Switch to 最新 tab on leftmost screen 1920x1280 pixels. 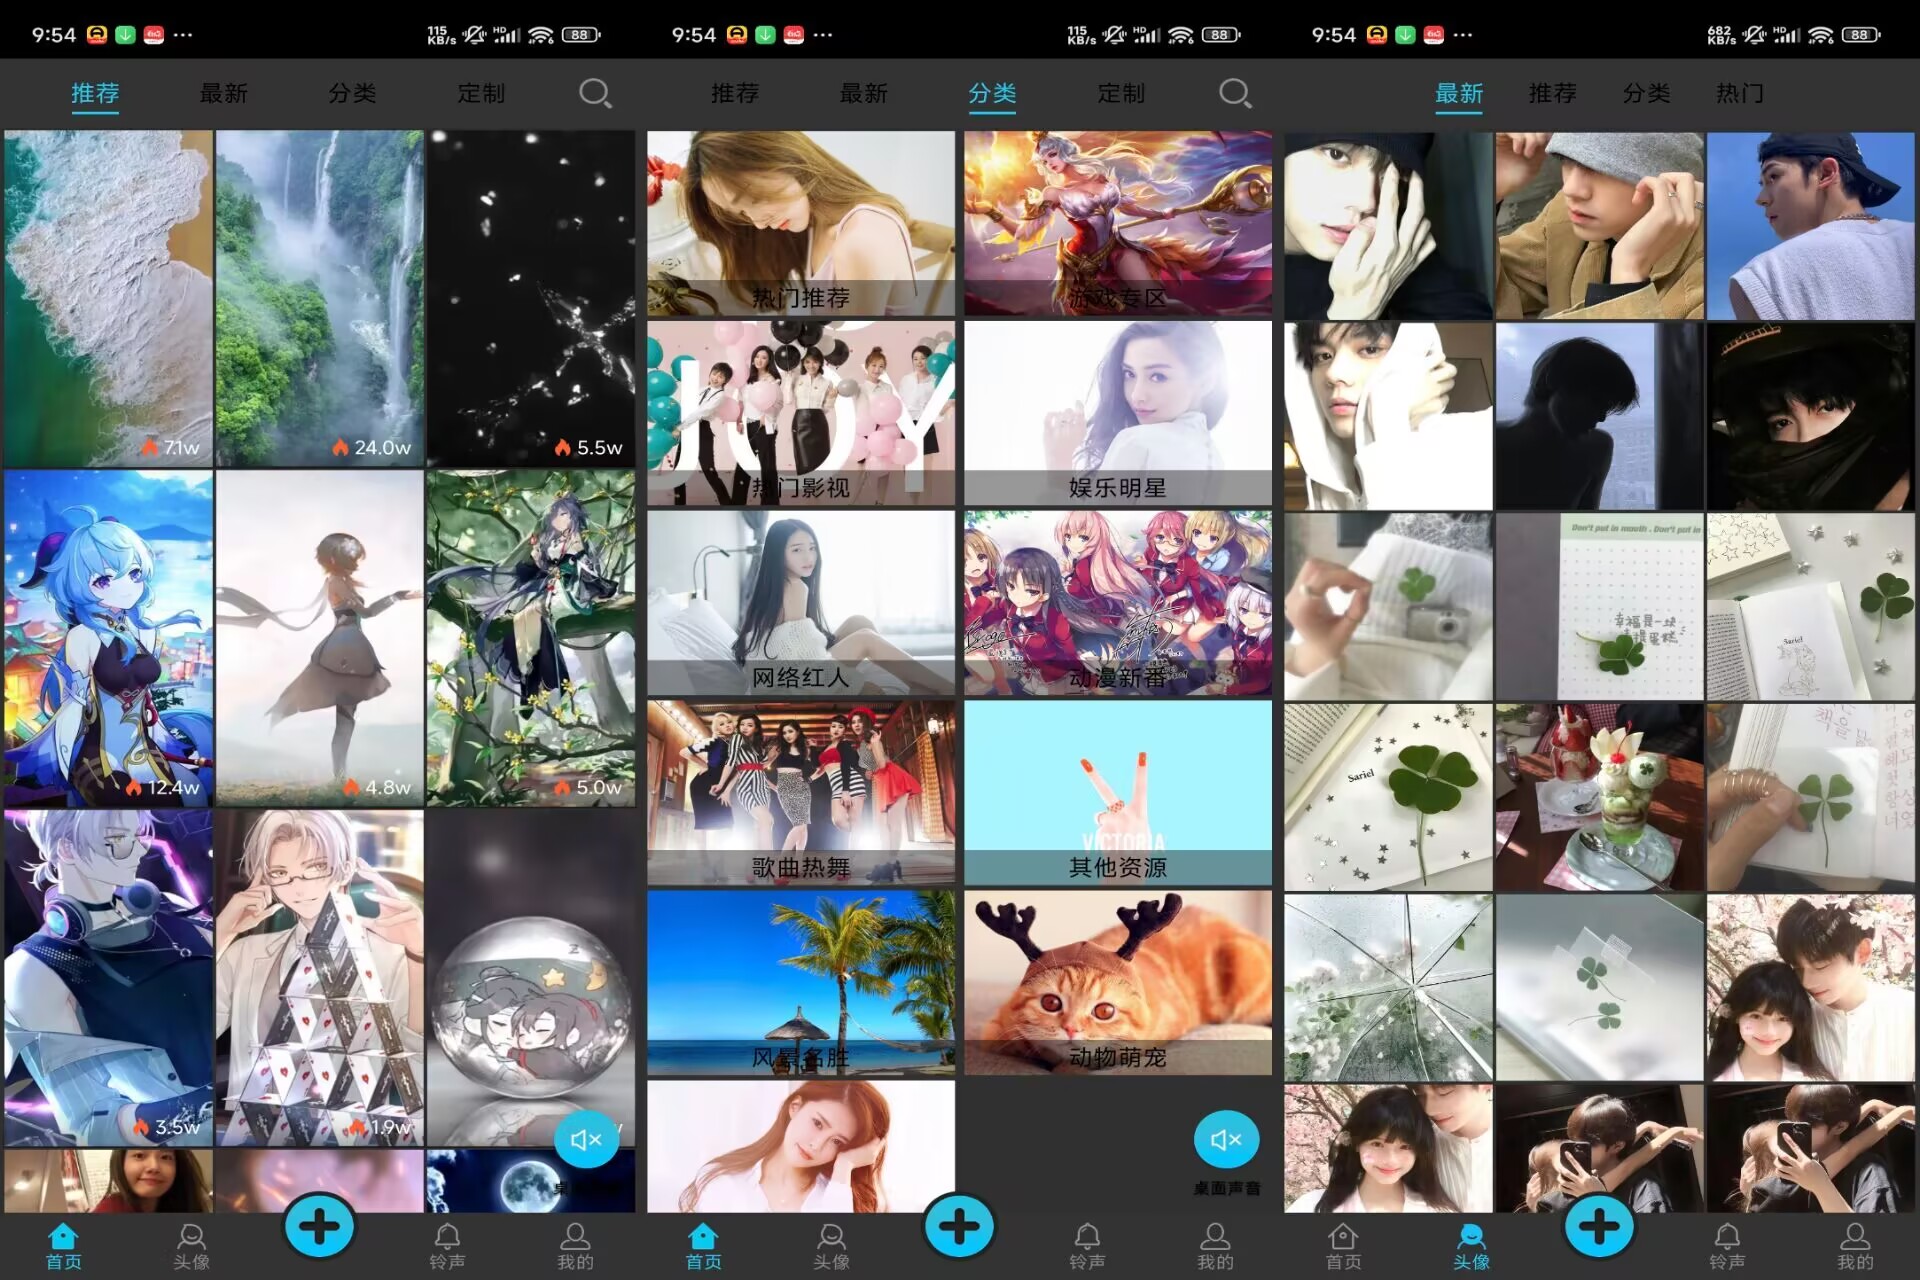point(223,94)
